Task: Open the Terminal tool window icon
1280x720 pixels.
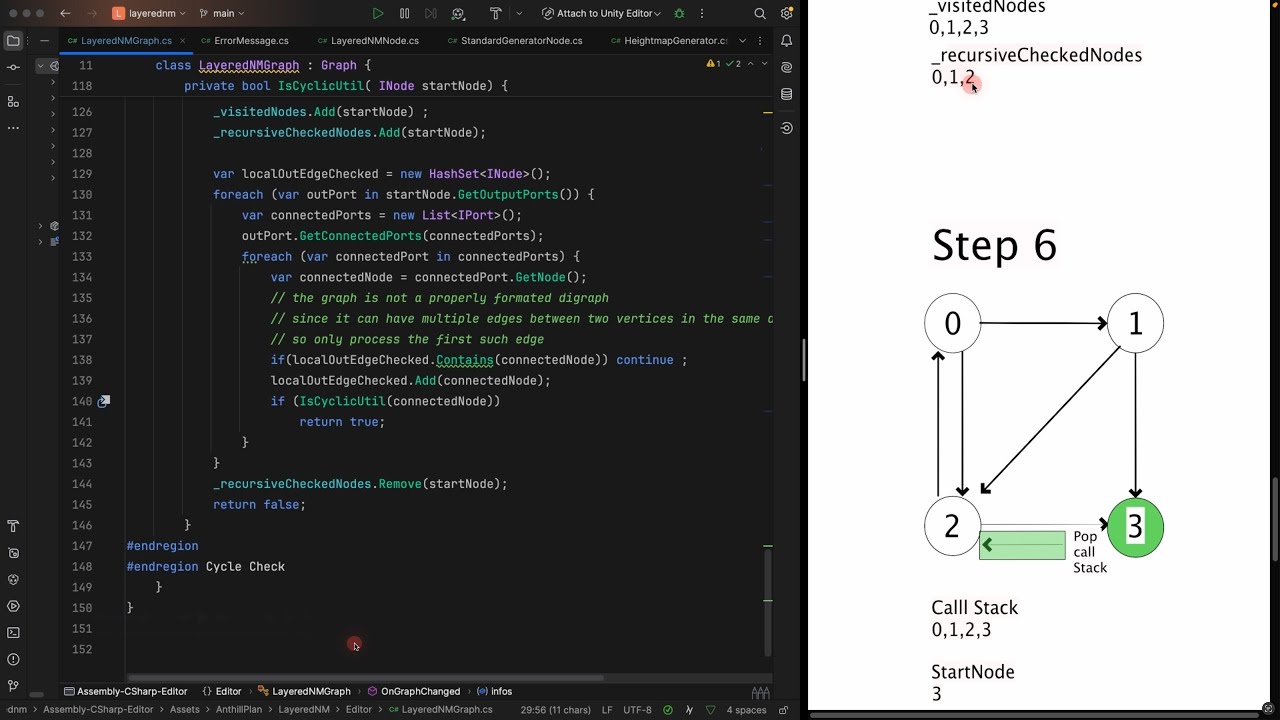Action: 13,633
